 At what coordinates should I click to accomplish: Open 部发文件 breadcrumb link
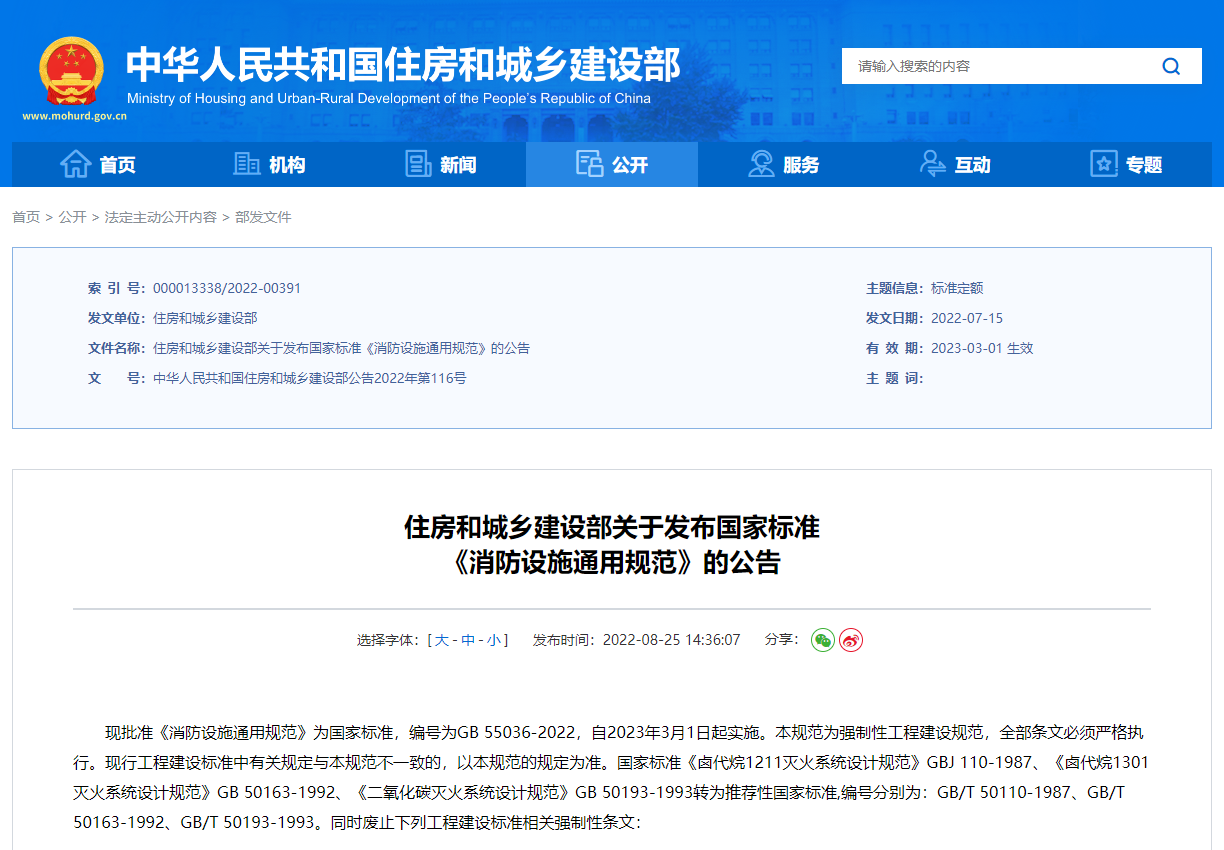[263, 217]
